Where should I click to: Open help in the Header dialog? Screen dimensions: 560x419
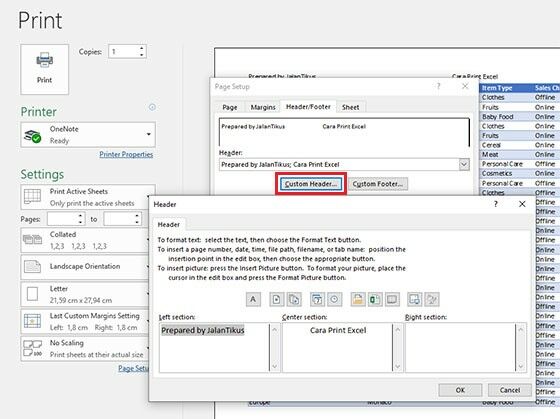coord(495,204)
